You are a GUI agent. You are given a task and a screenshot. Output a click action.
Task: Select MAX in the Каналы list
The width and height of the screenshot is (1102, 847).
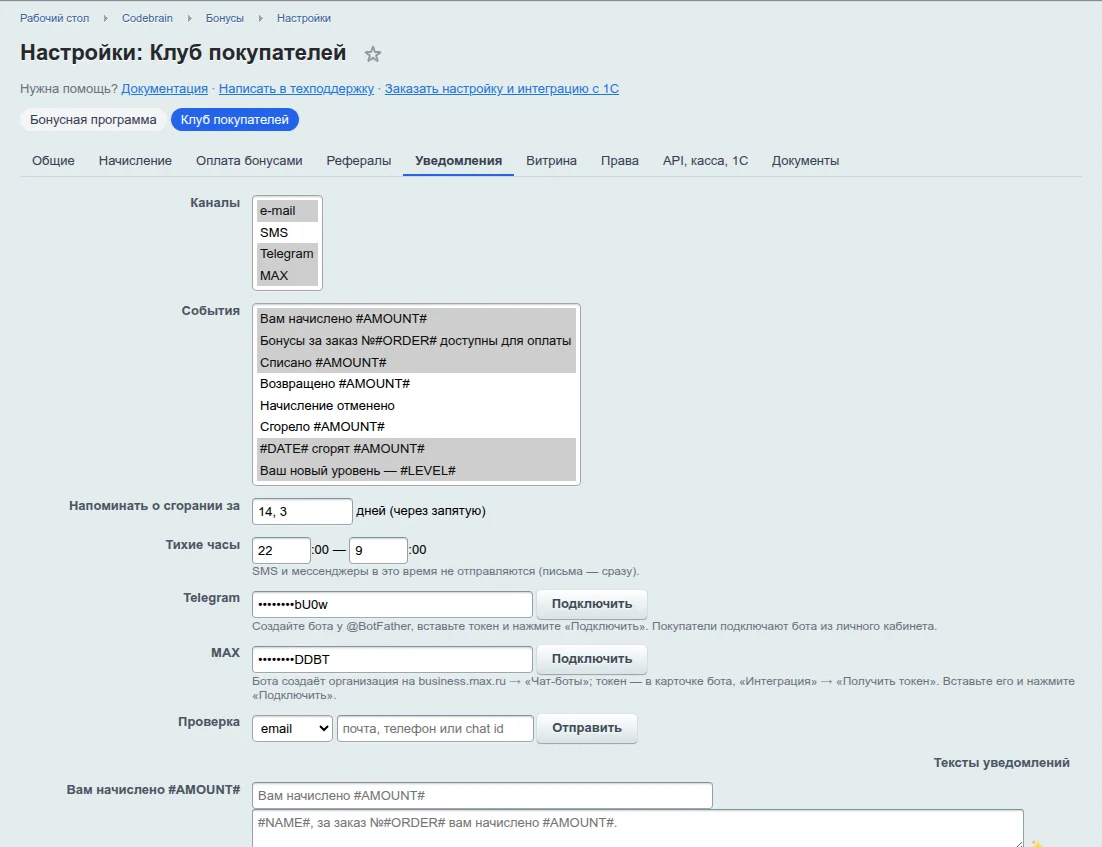coord(287,276)
